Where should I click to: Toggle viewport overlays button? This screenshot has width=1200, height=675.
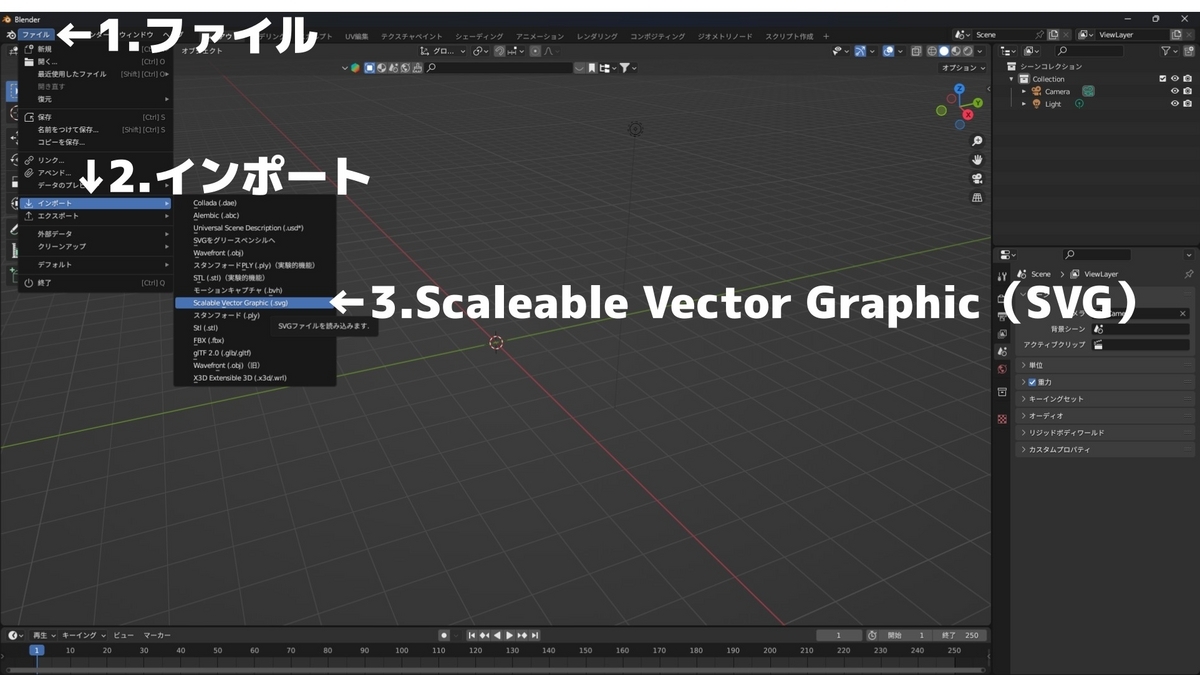888,51
